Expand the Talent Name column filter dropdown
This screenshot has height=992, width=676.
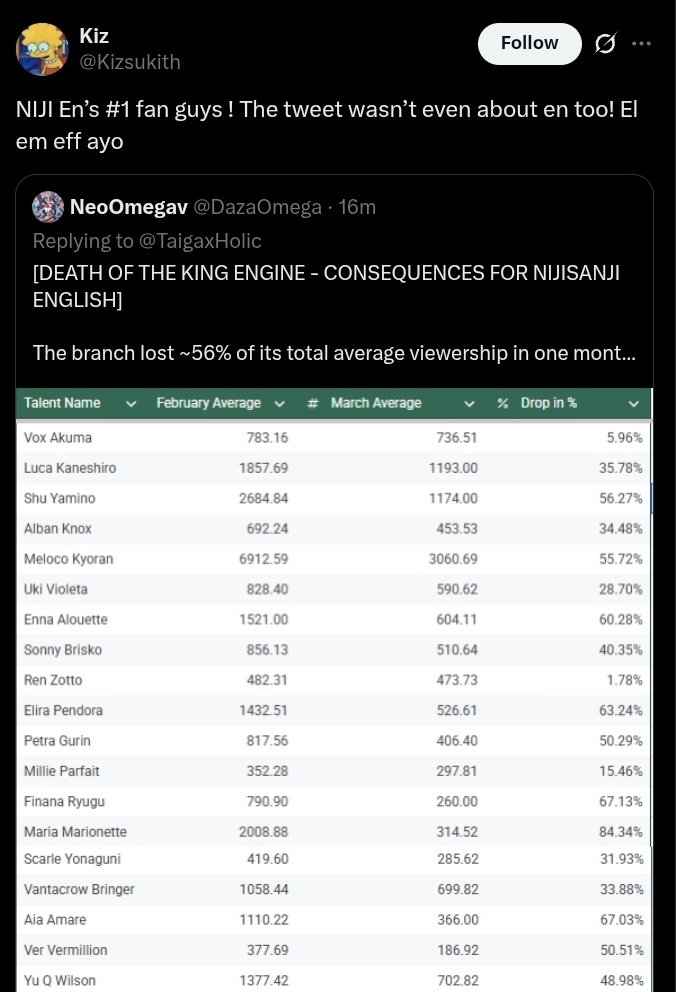click(x=131, y=404)
